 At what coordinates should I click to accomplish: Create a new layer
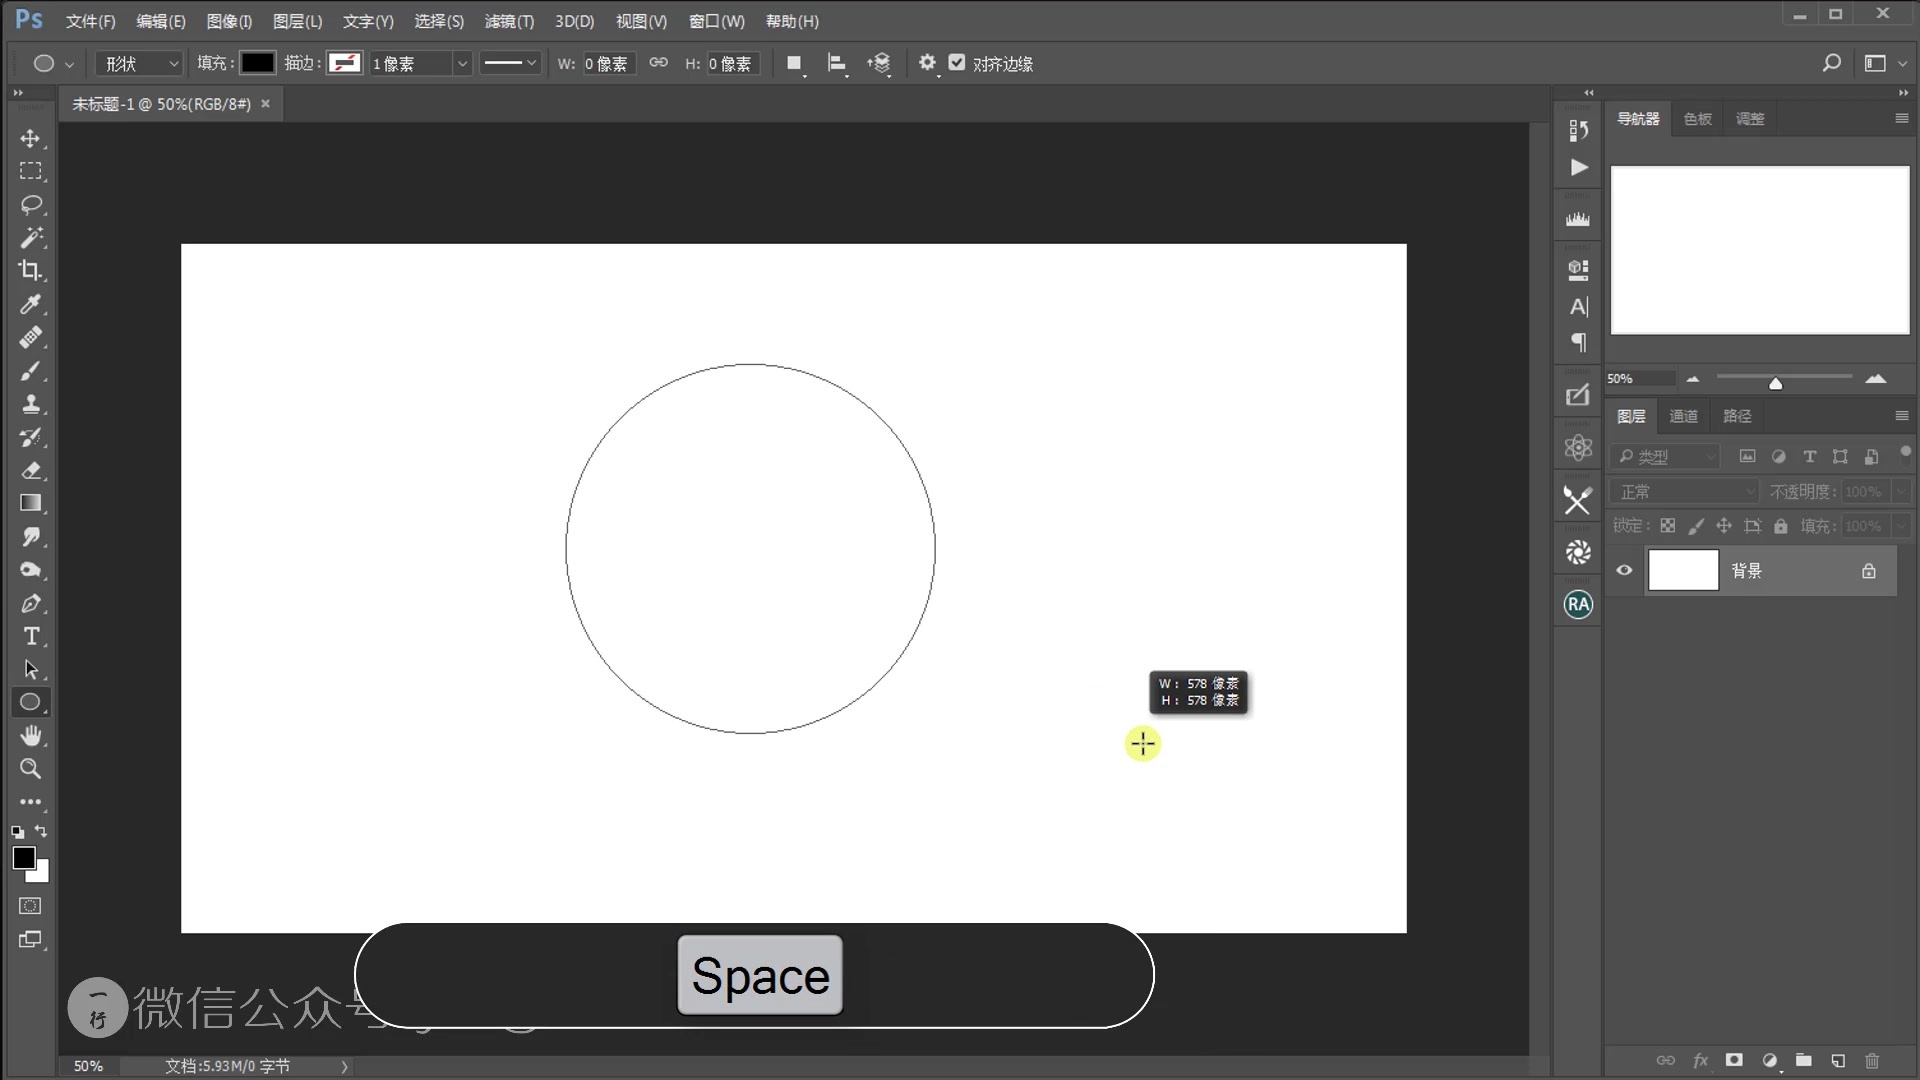(x=1838, y=1060)
